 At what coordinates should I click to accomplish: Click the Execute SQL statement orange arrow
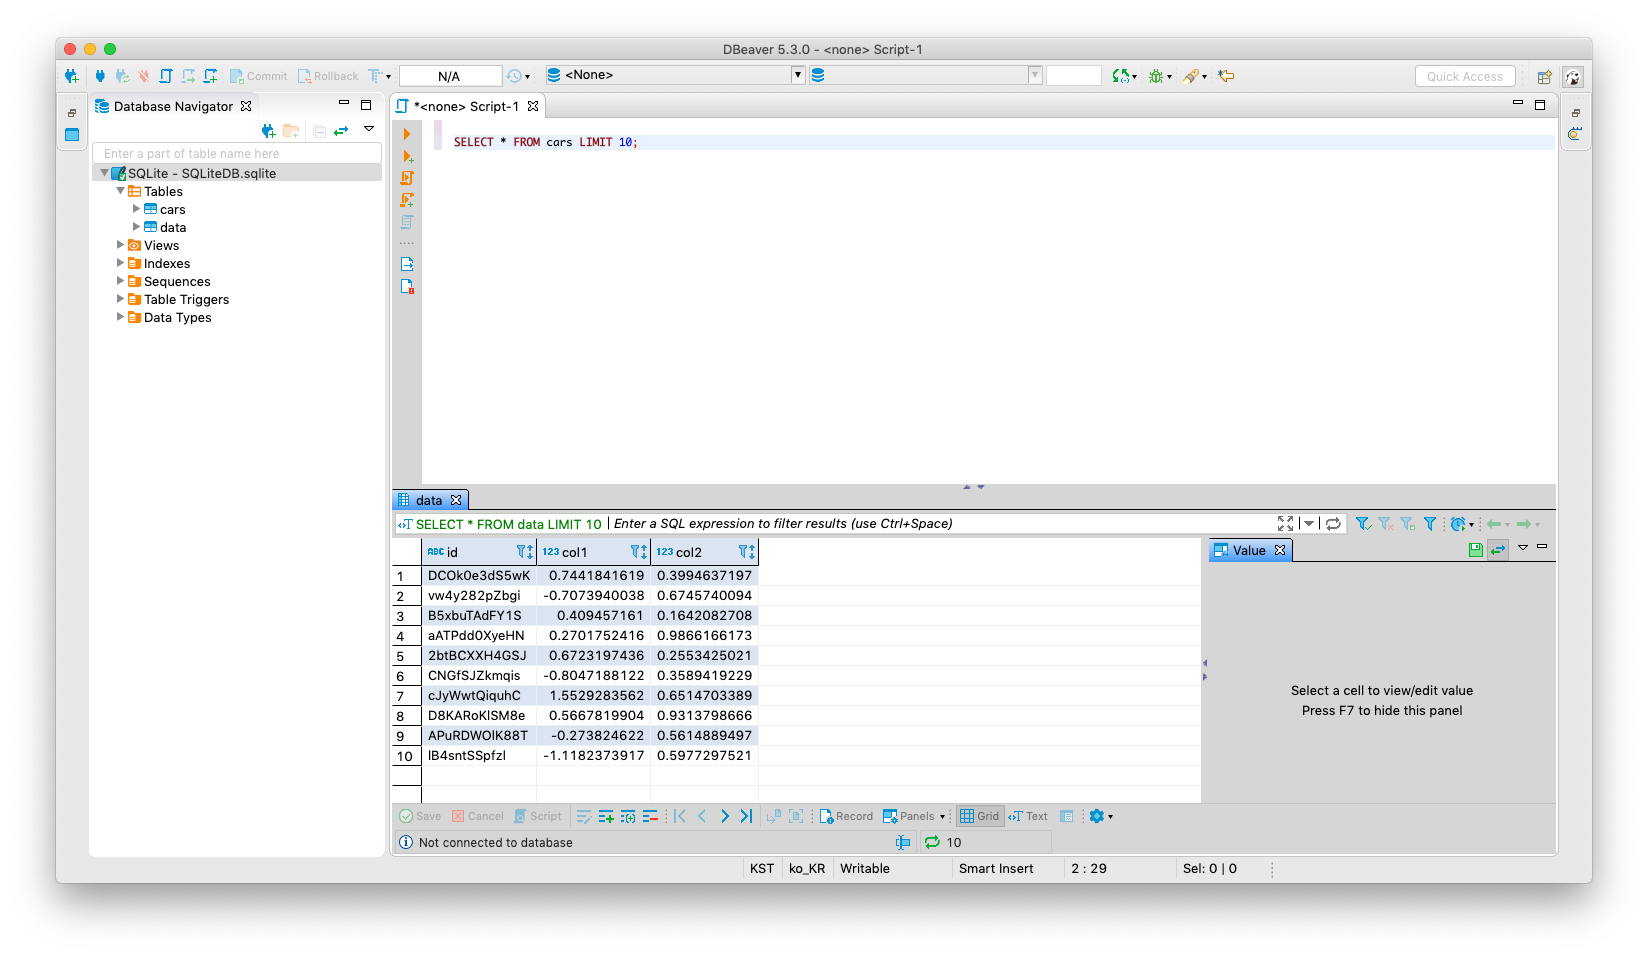pos(407,134)
